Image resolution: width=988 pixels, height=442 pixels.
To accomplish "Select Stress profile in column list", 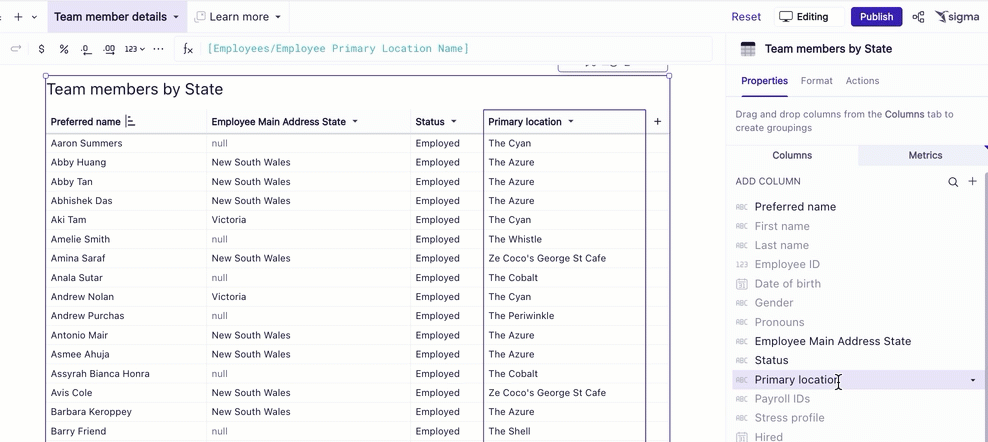I will (x=790, y=418).
